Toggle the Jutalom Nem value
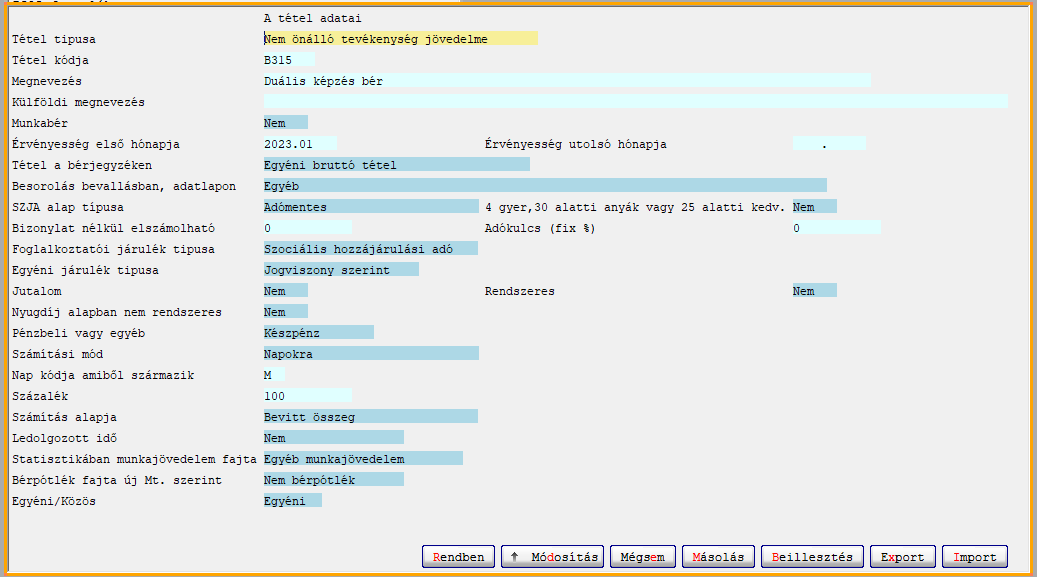This screenshot has height=577, width=1037. pyautogui.click(x=285, y=291)
